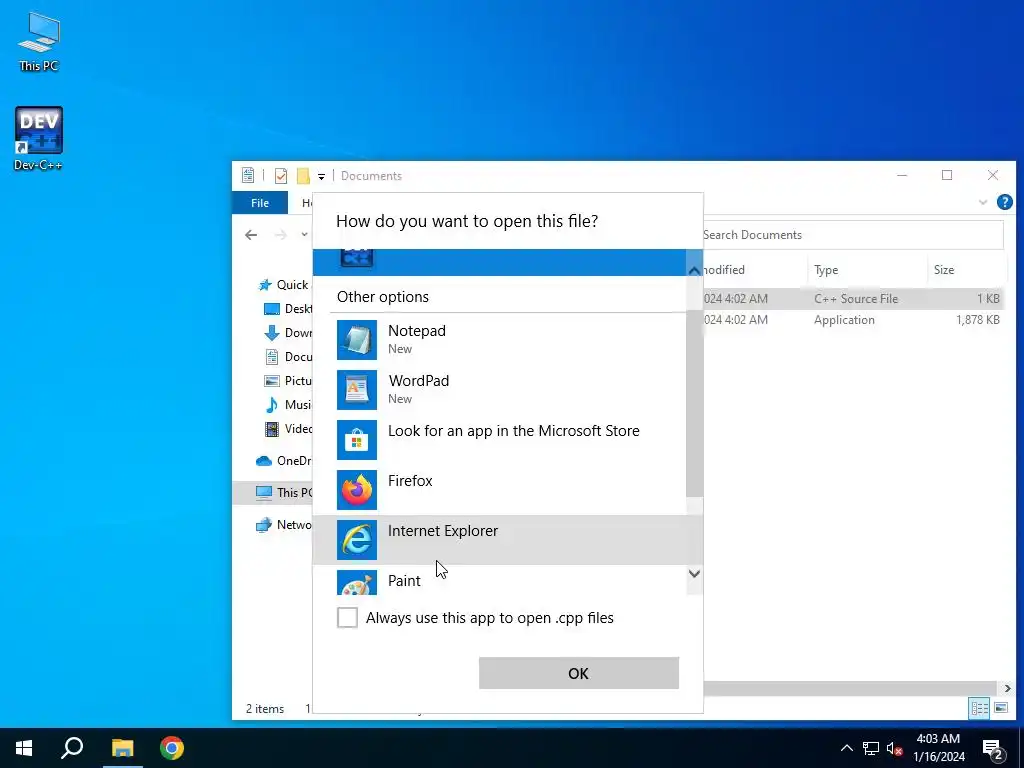Open OneDrive in the navigation pane
Image resolution: width=1024 pixels, height=768 pixels.
point(284,461)
